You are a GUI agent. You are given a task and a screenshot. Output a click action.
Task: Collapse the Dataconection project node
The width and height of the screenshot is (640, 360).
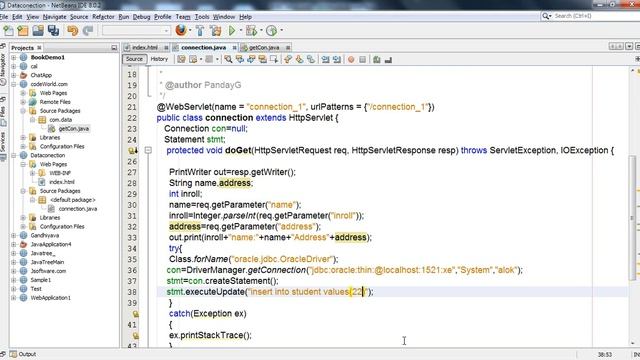pos(14,156)
